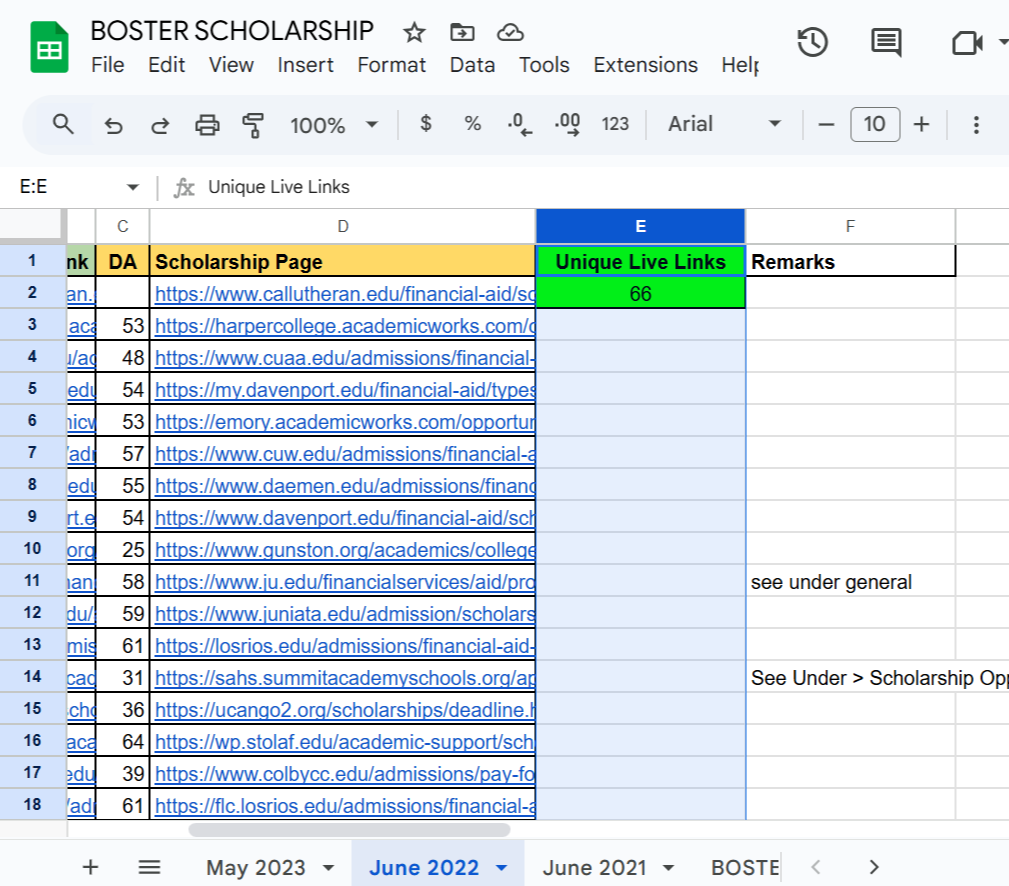Screen dimensions: 1009x886
Task: Increase font size with plus button
Action: coord(921,124)
